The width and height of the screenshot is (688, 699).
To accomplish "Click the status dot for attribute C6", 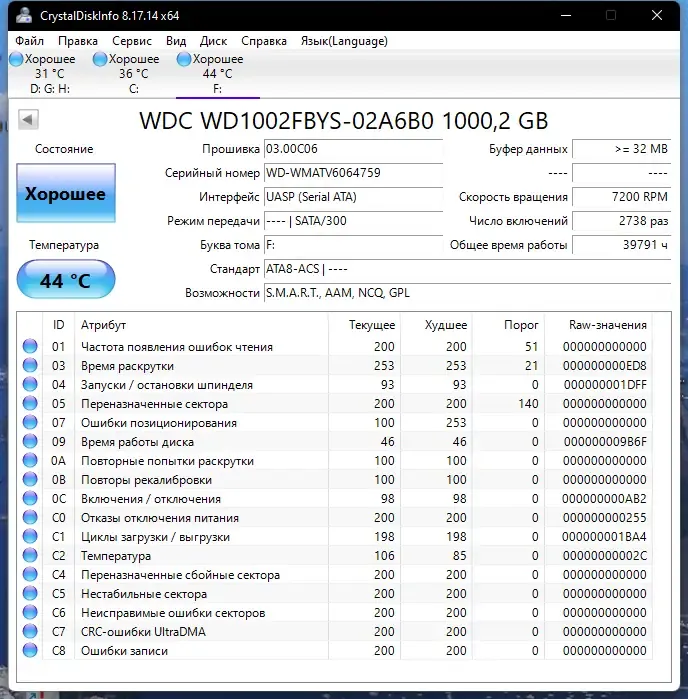I will [30, 613].
